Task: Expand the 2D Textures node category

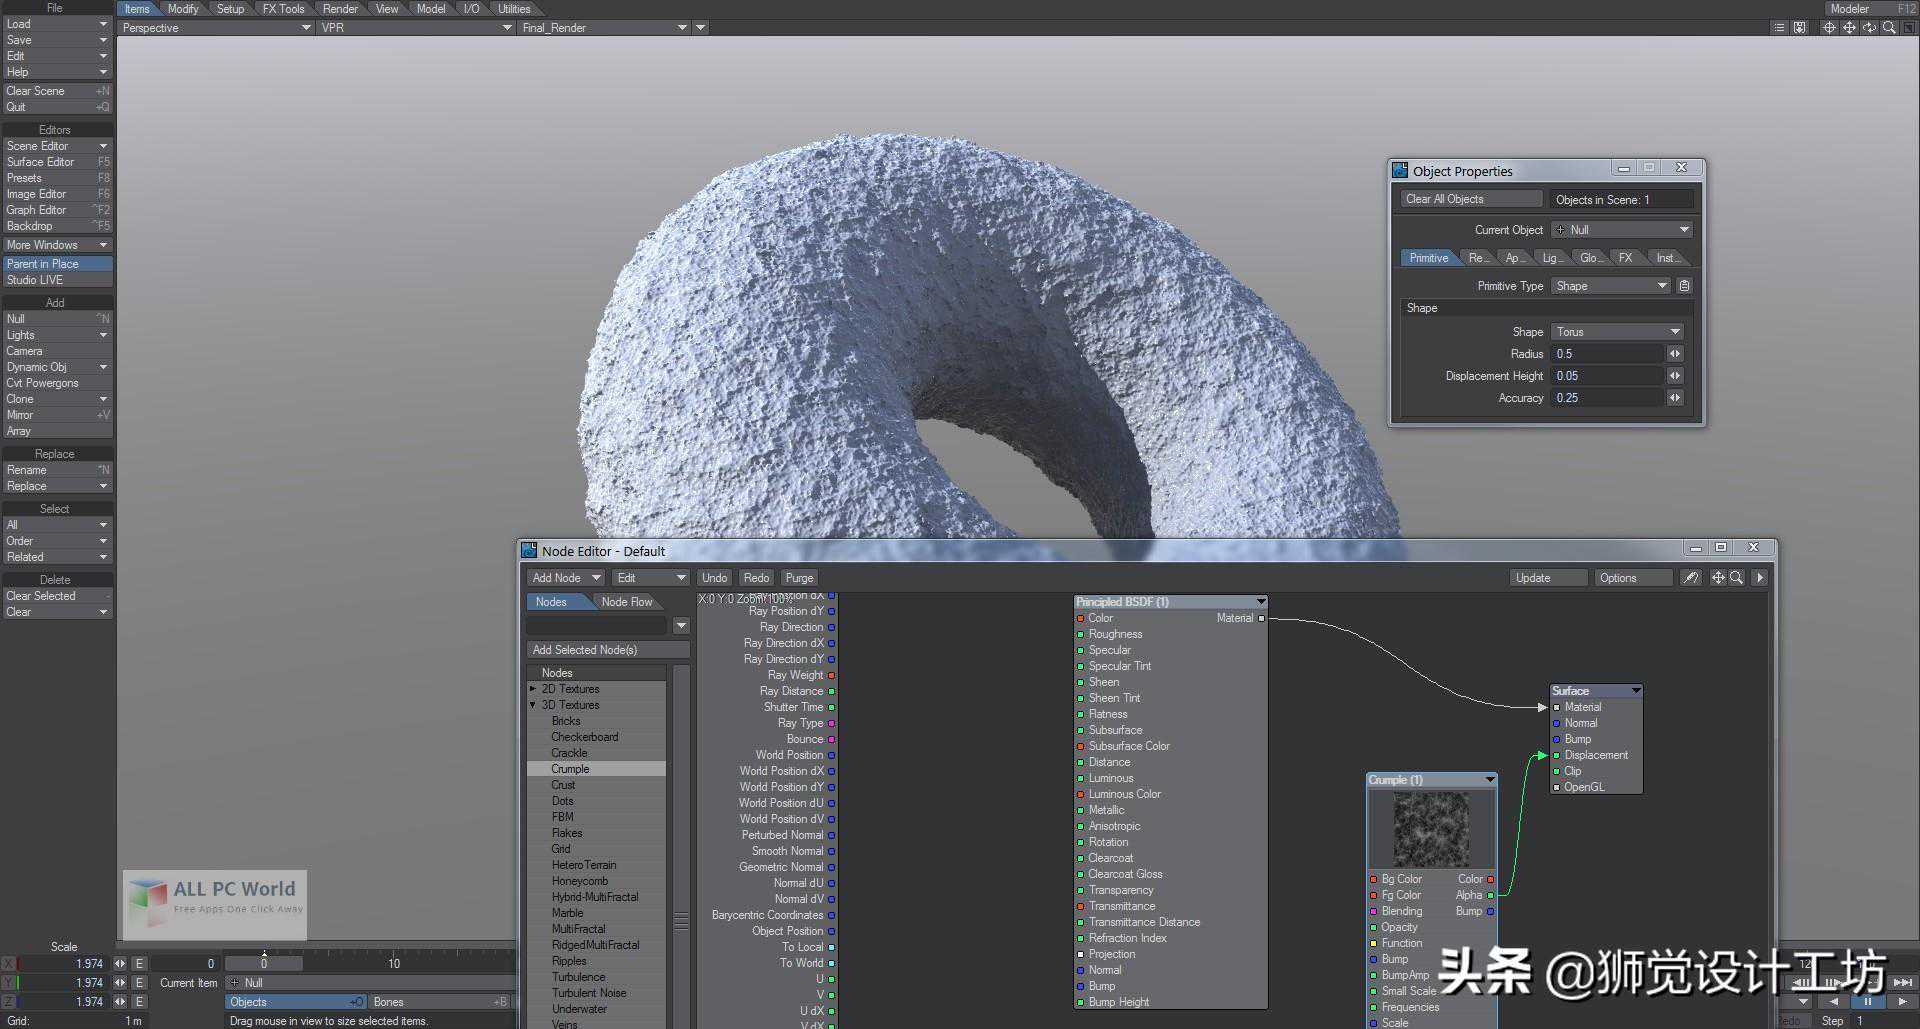Action: click(533, 689)
